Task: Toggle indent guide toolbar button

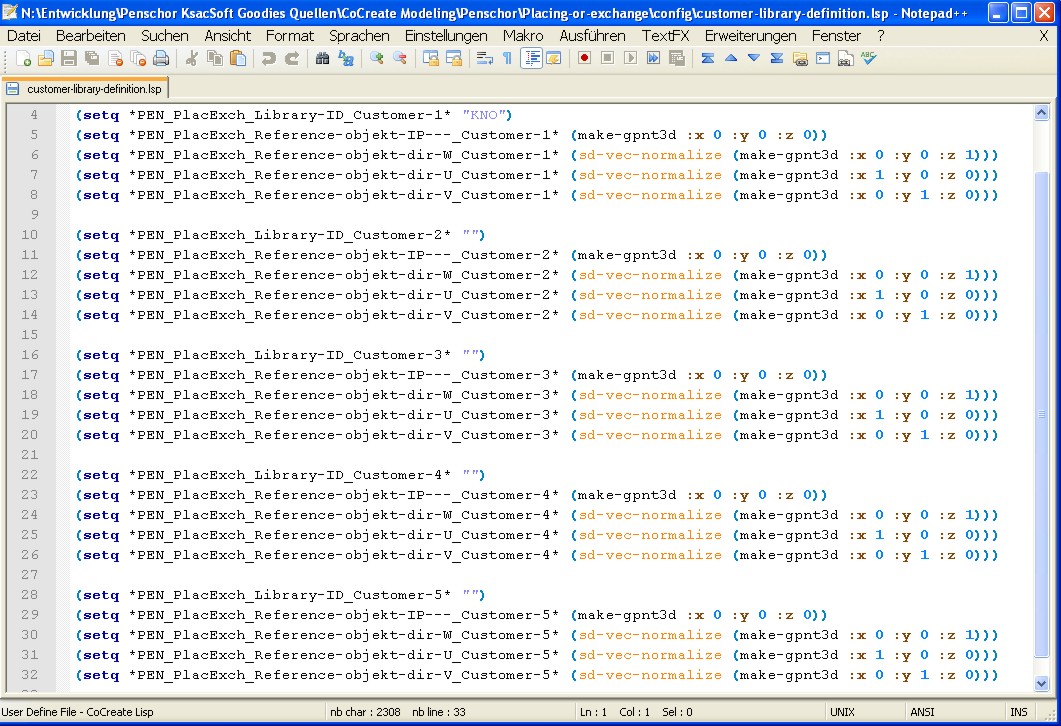Action: click(x=530, y=59)
